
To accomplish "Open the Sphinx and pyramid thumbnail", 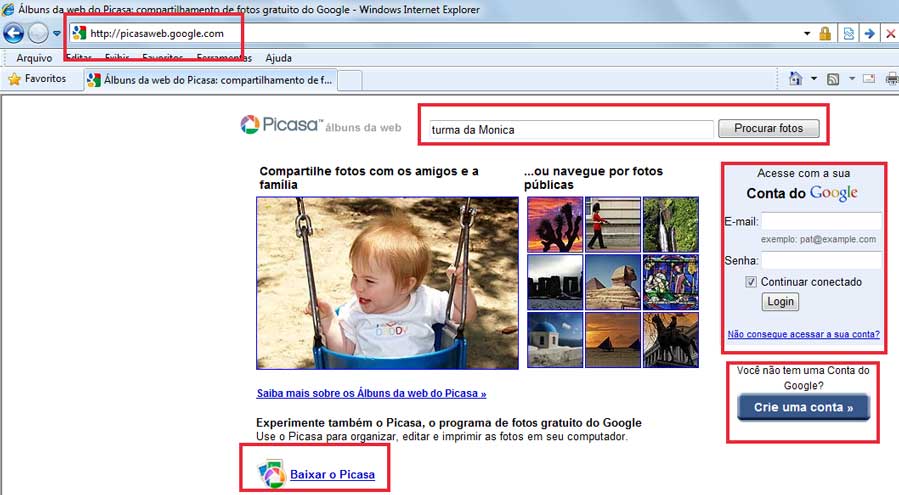I will tap(613, 282).
